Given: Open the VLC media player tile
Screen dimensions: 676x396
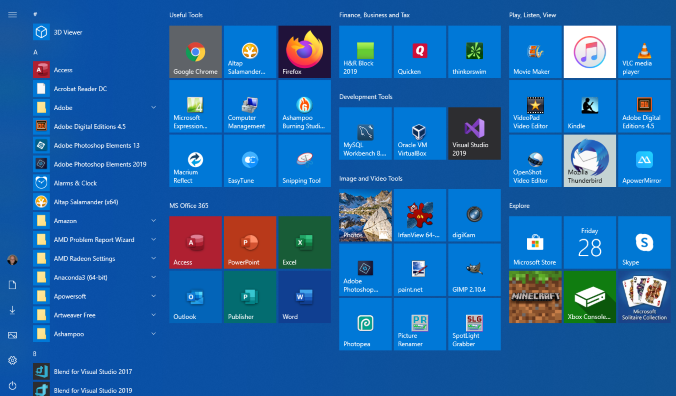Looking at the screenshot, I should 644,52.
